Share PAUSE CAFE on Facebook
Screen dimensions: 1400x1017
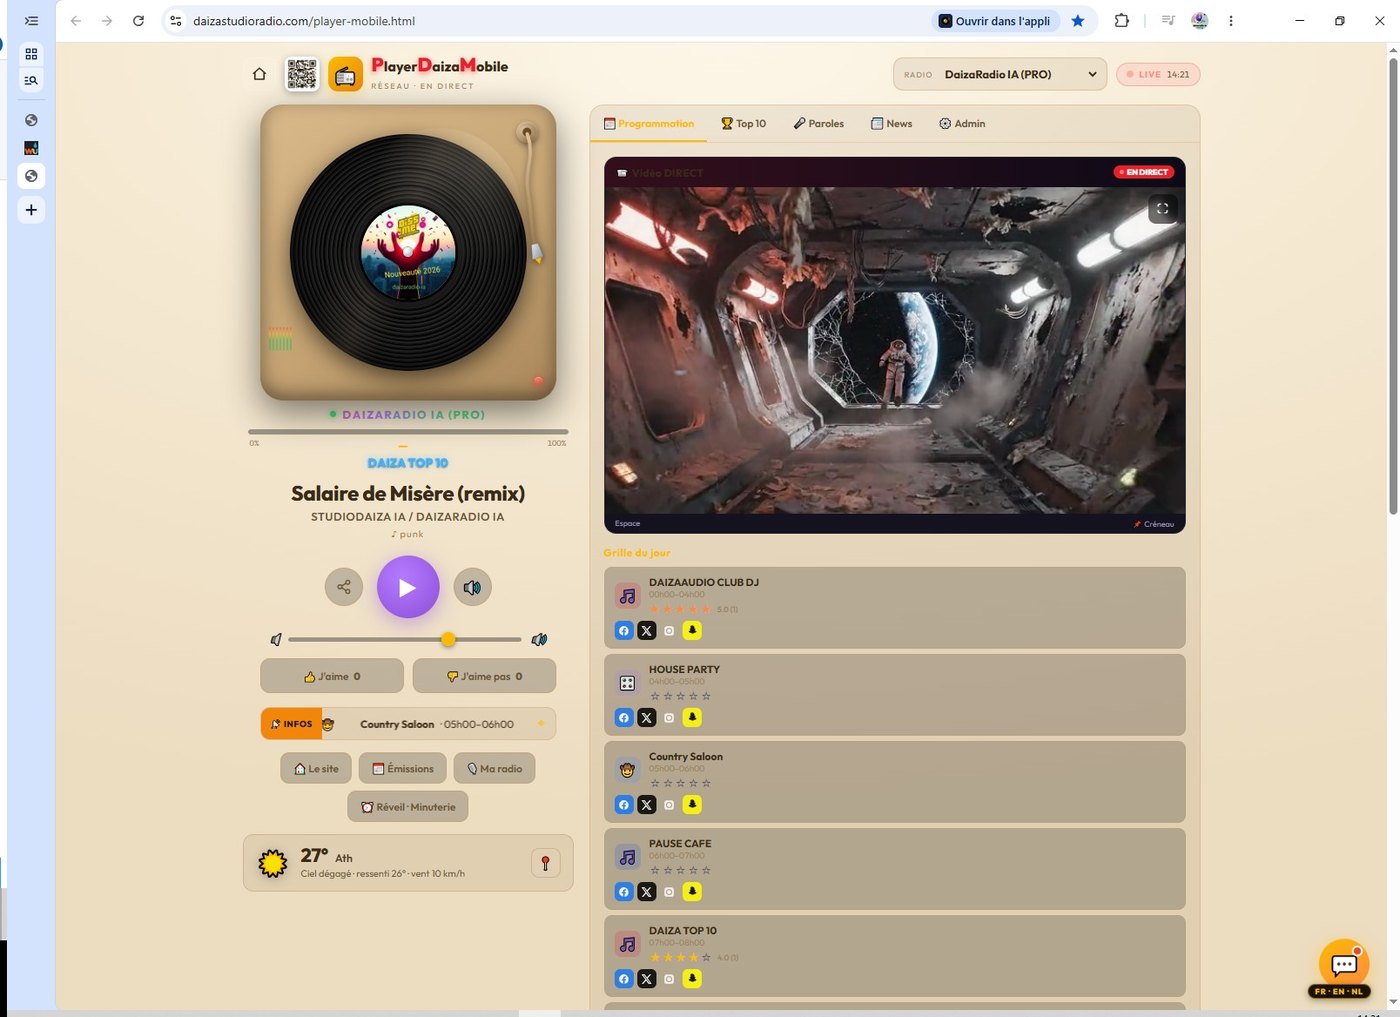[x=624, y=891]
